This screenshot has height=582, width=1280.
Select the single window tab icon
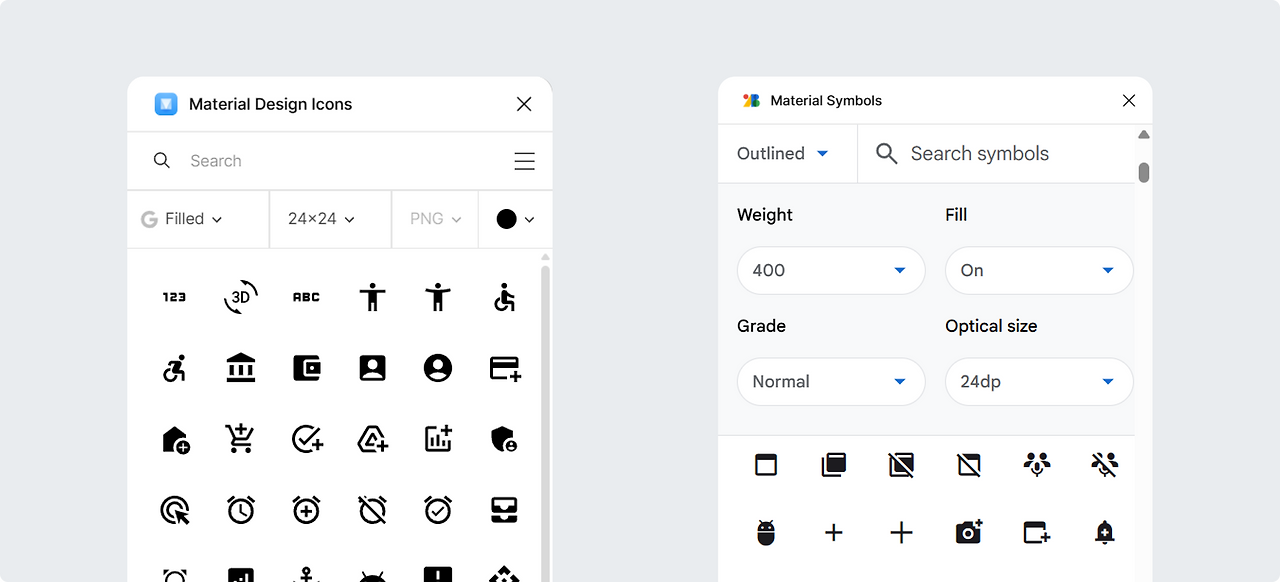click(x=766, y=464)
